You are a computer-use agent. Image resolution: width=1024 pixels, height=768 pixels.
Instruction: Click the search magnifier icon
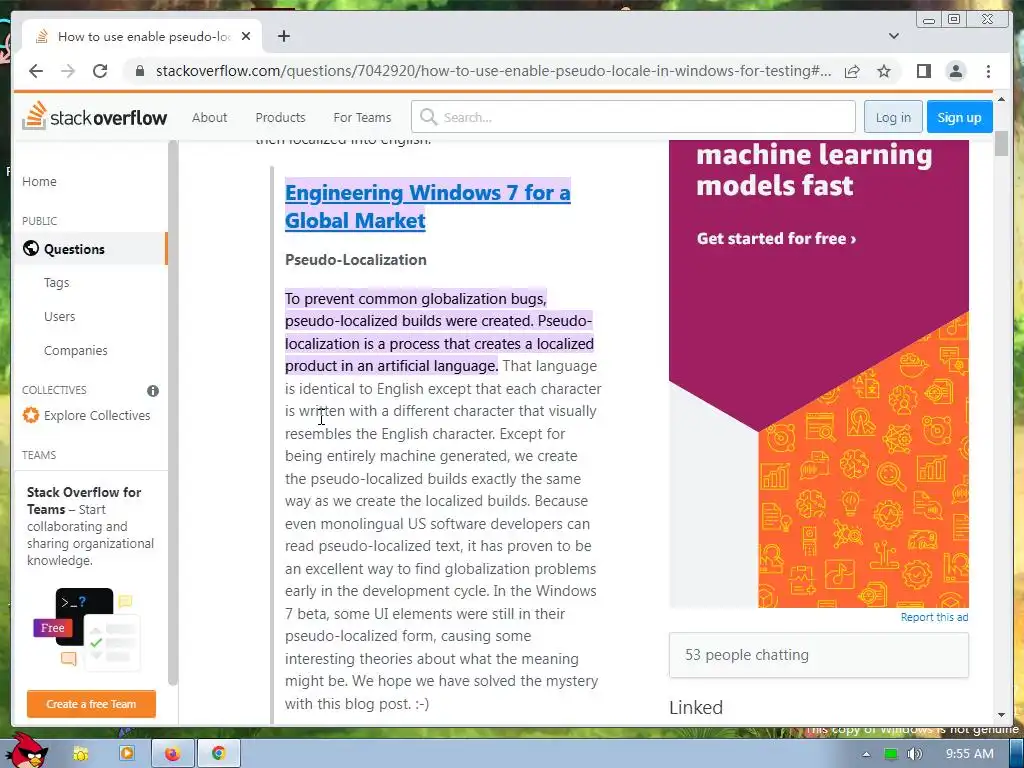click(x=428, y=117)
